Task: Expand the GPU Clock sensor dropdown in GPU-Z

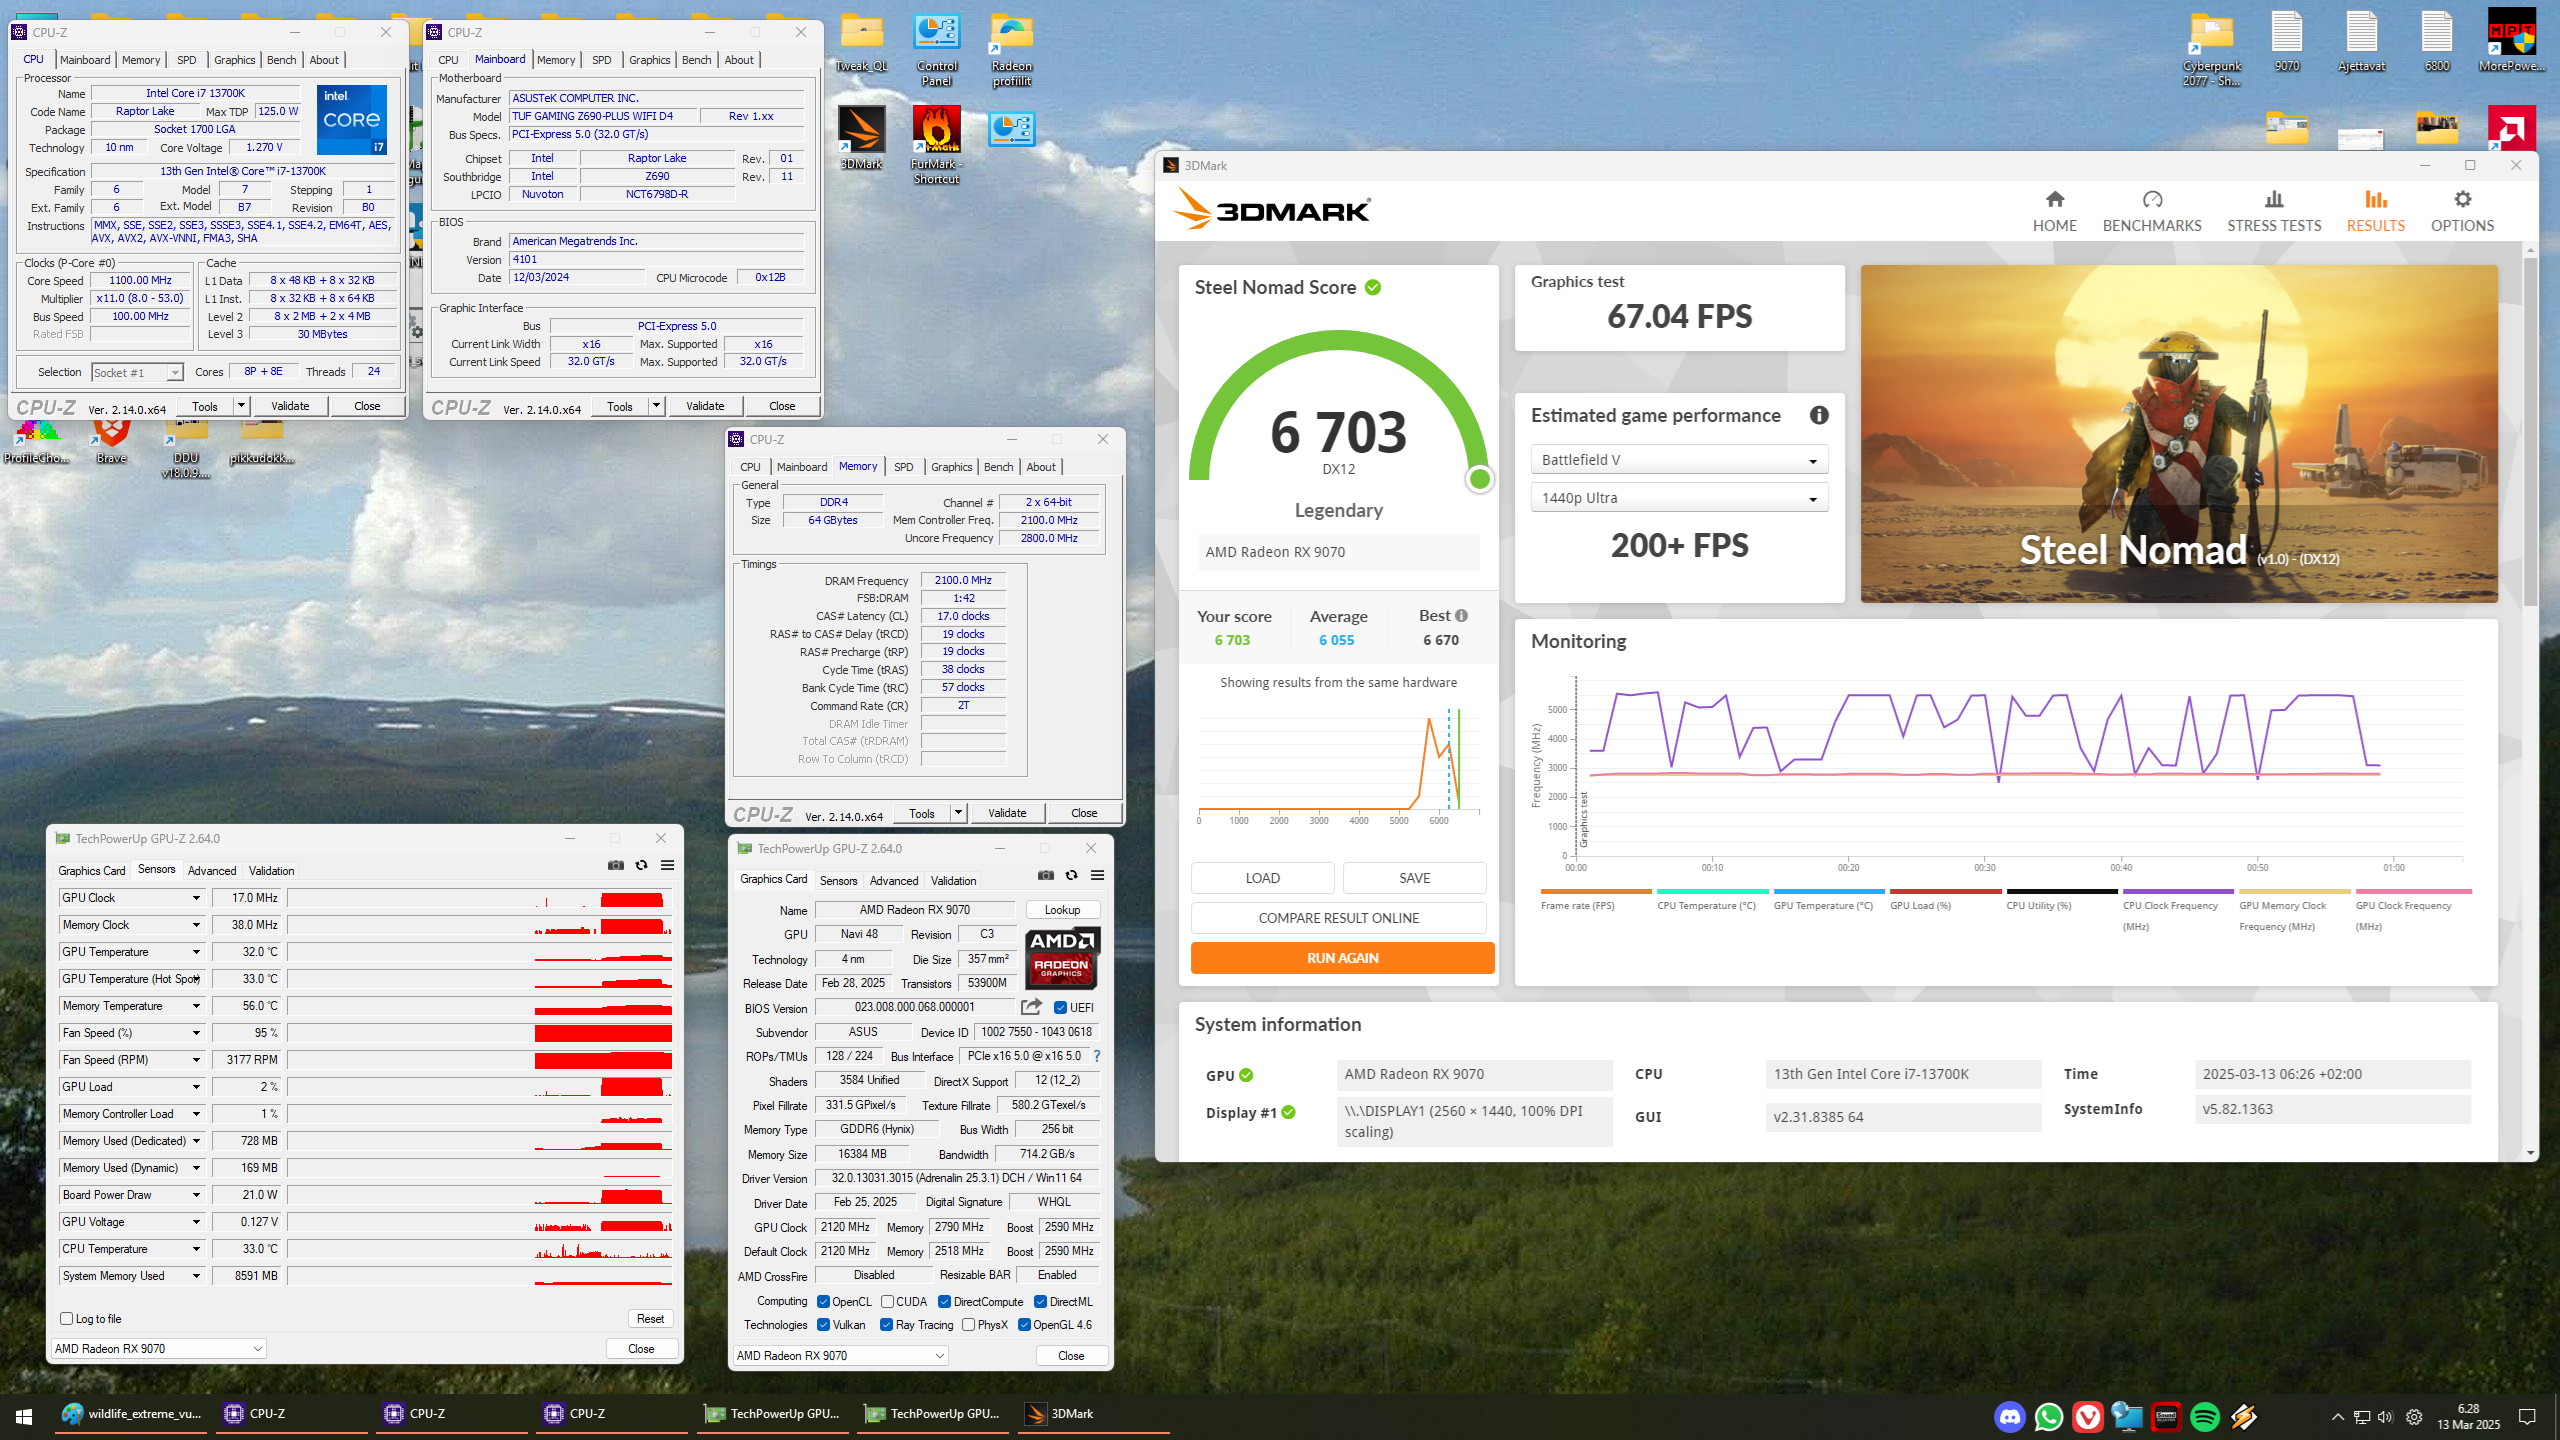Action: click(x=197, y=898)
